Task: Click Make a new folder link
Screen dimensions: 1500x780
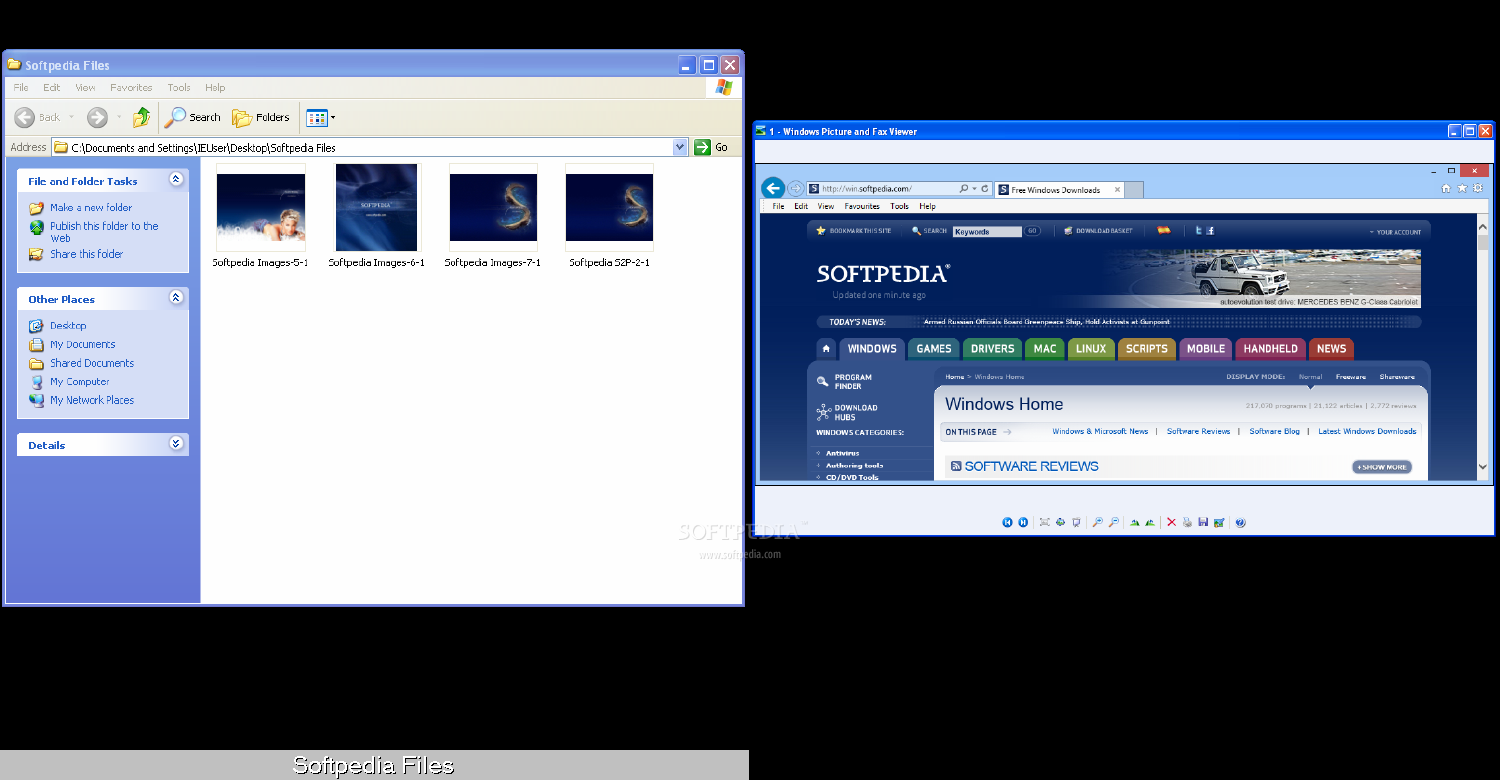Action: 91,208
